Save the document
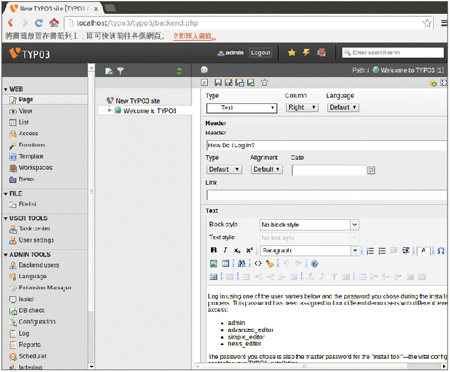Screen dimensions: 450x372 218,83
